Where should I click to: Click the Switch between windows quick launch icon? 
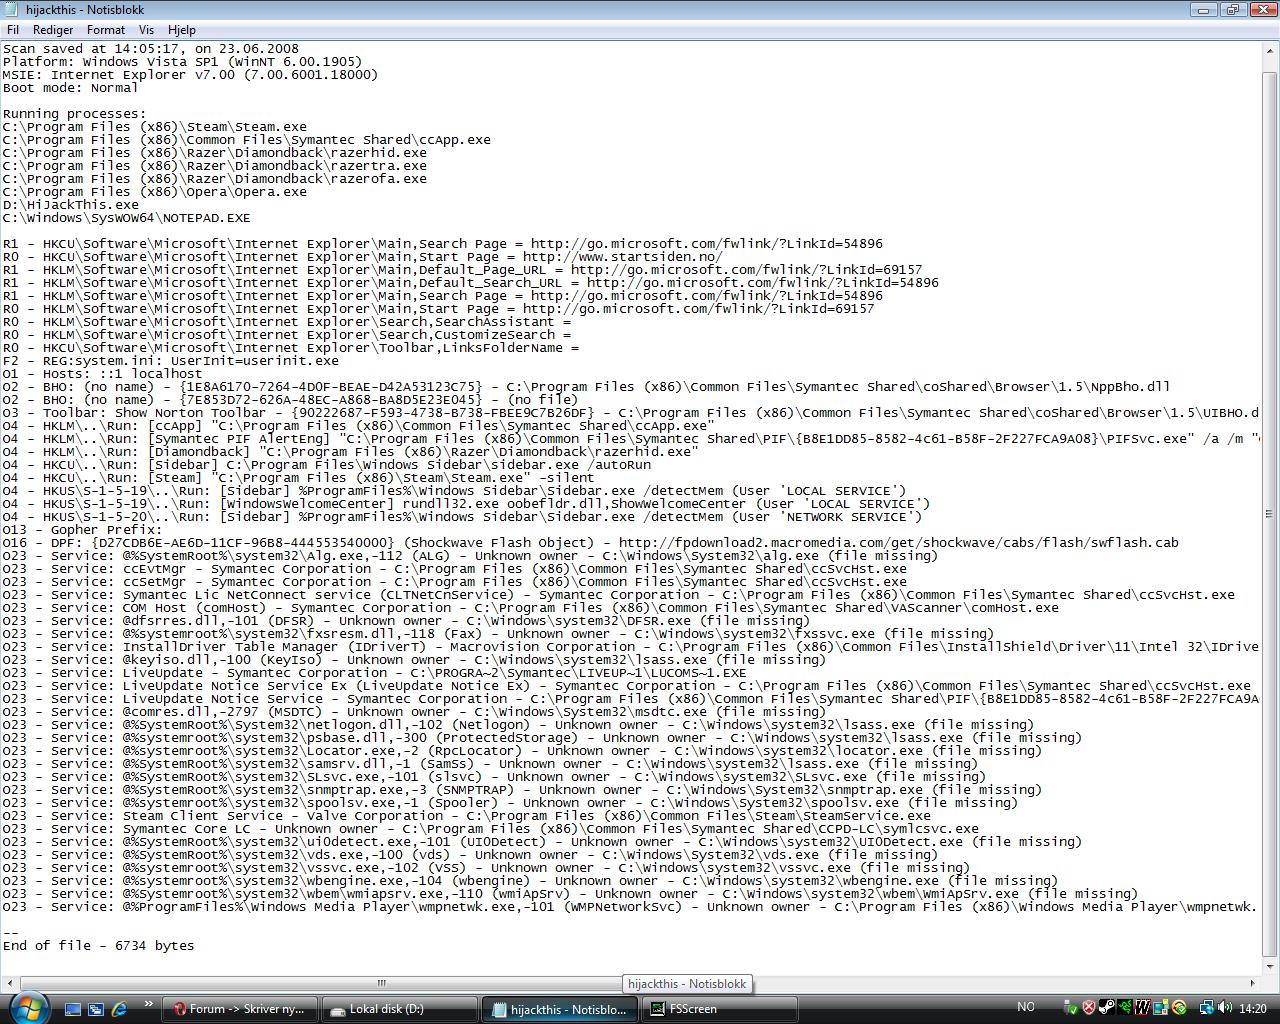(x=96, y=1009)
